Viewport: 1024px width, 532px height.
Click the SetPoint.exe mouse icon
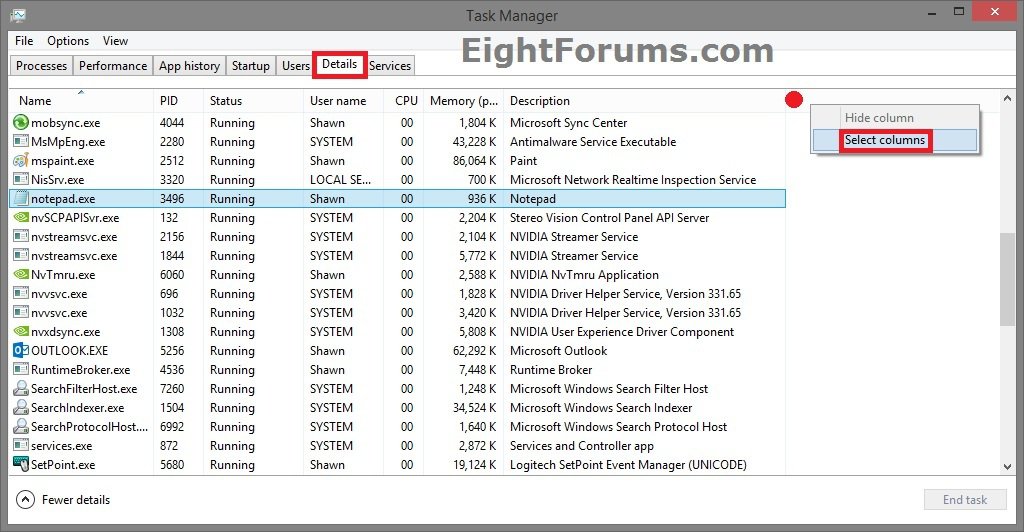coord(21,464)
